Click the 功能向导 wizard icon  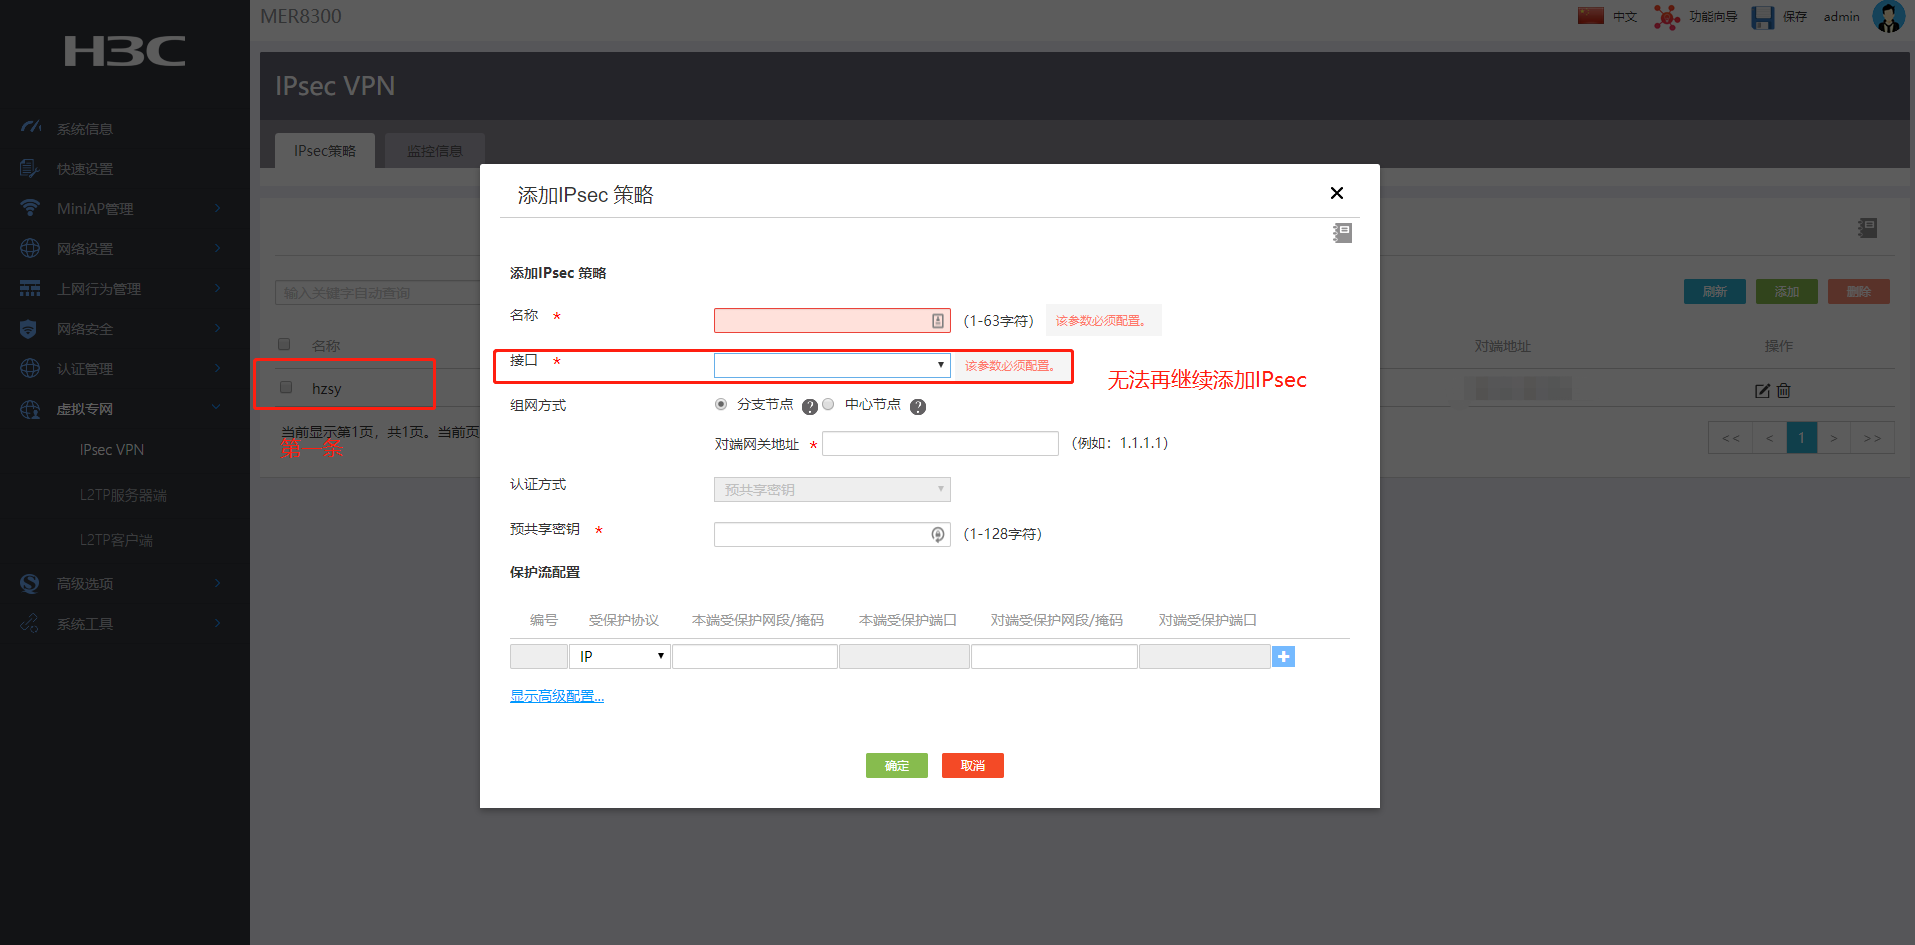point(1667,17)
